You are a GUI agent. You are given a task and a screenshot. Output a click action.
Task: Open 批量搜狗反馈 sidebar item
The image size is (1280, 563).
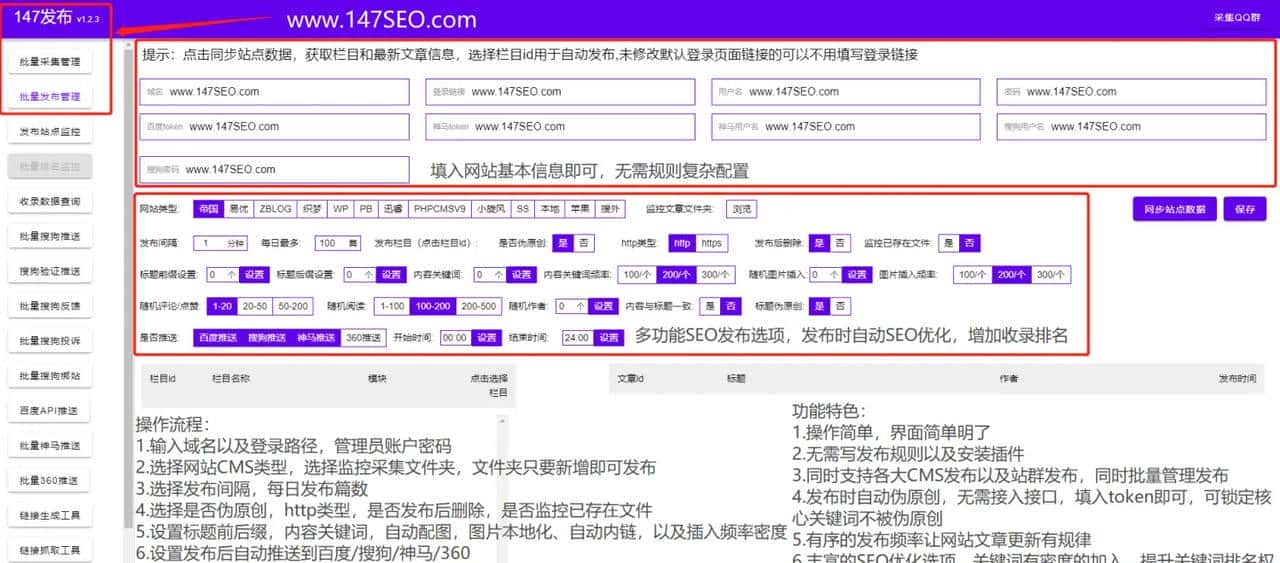50,306
